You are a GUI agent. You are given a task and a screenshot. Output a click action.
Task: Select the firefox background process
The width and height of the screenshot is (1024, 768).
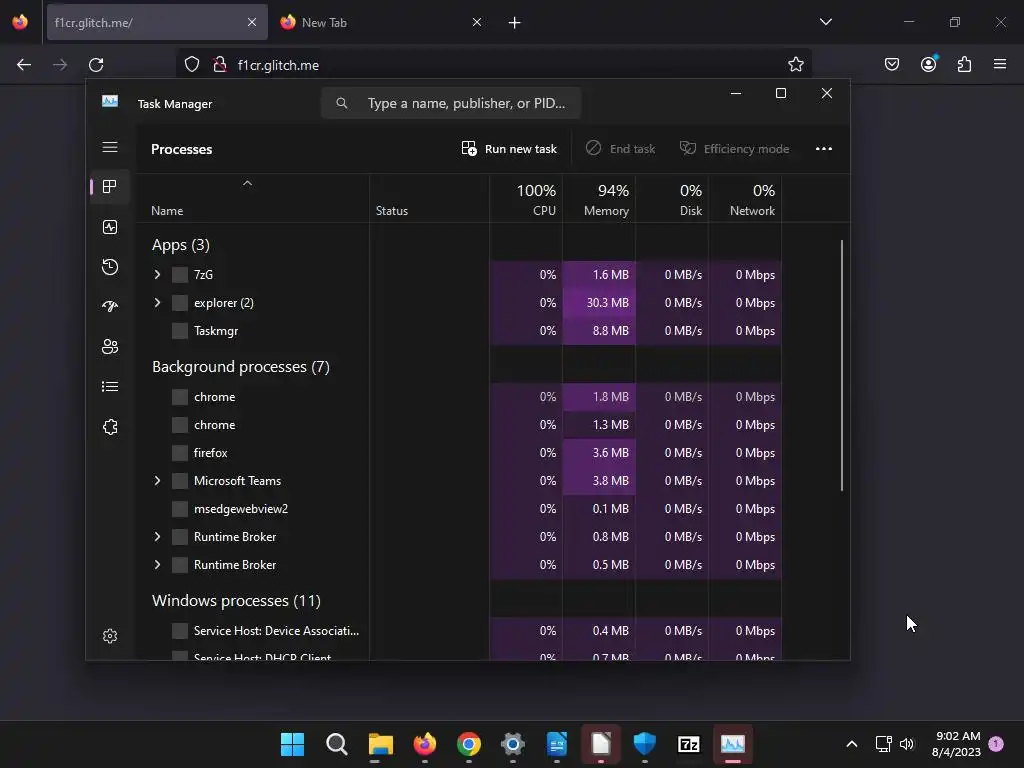click(x=458, y=453)
